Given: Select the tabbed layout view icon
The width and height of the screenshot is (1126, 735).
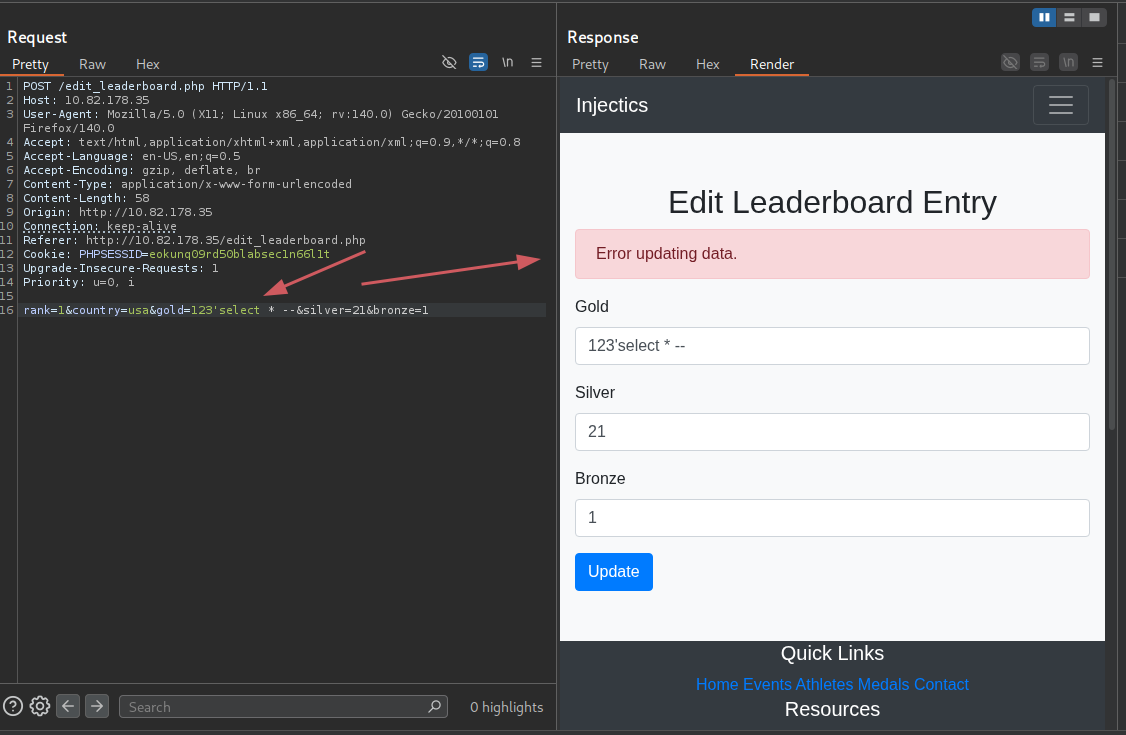Looking at the screenshot, I should click(1095, 17).
